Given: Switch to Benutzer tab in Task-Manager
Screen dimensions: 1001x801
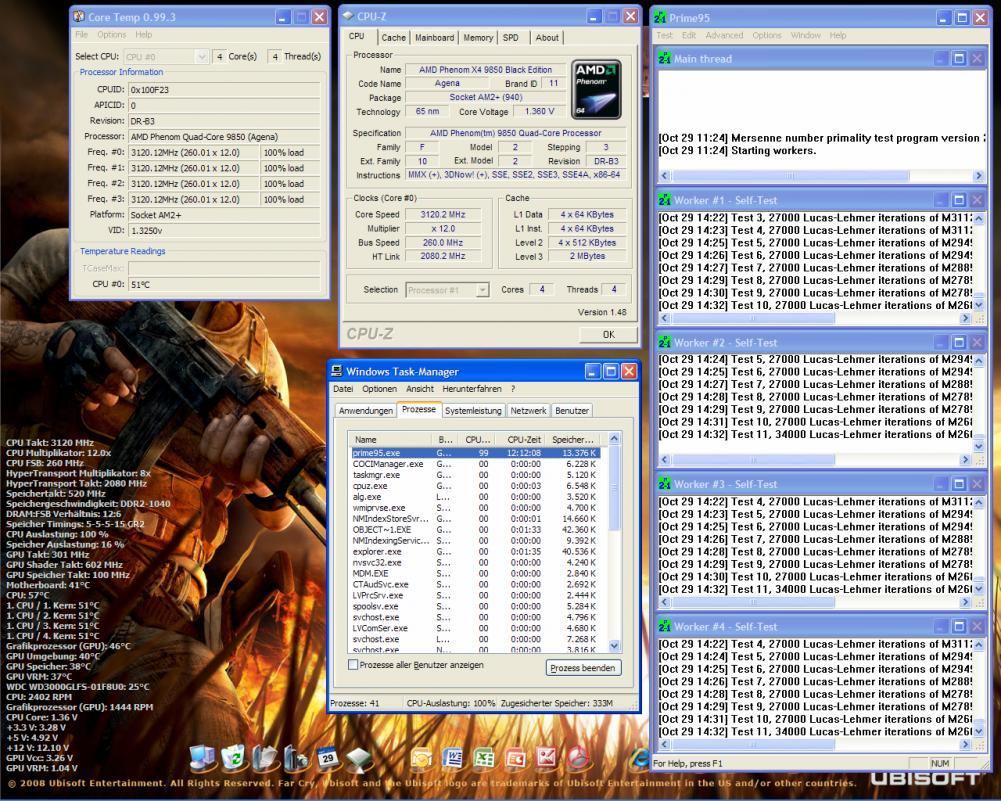Looking at the screenshot, I should (571, 410).
